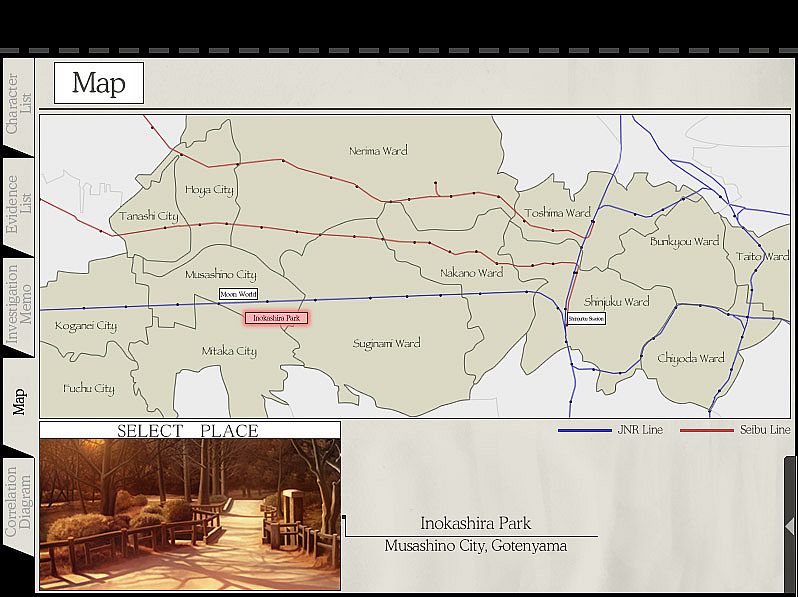The height and width of the screenshot is (597, 798).
Task: Click the Inokashira Park location name text
Action: tap(475, 523)
